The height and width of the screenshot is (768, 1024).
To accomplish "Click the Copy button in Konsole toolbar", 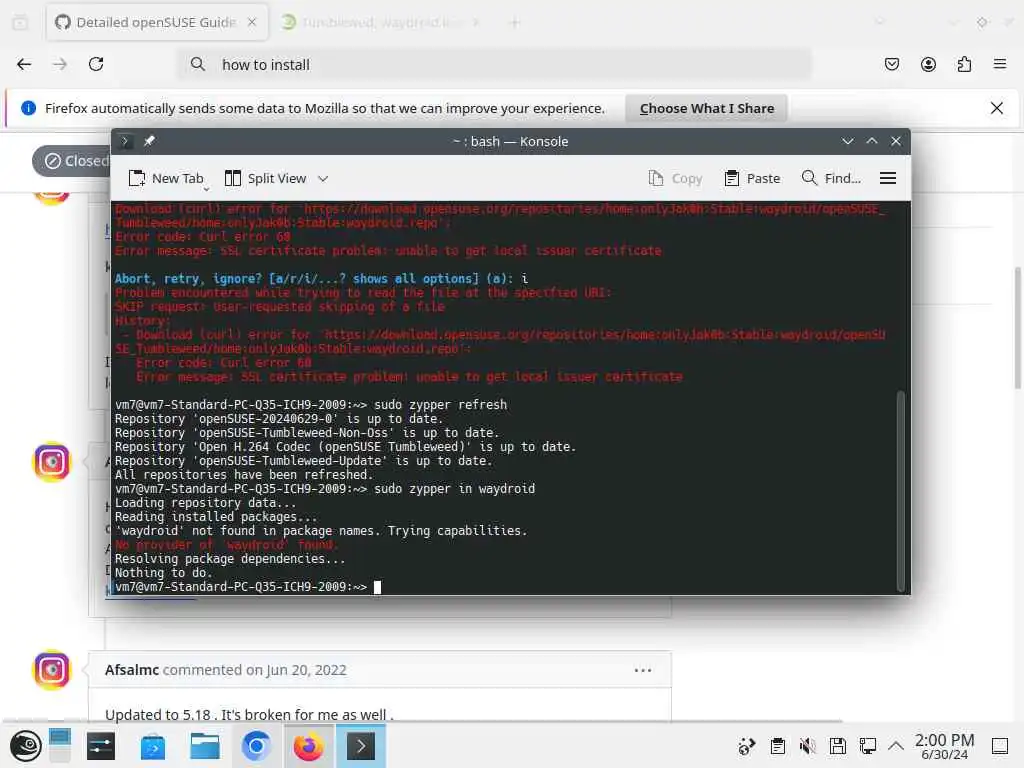I will [675, 178].
